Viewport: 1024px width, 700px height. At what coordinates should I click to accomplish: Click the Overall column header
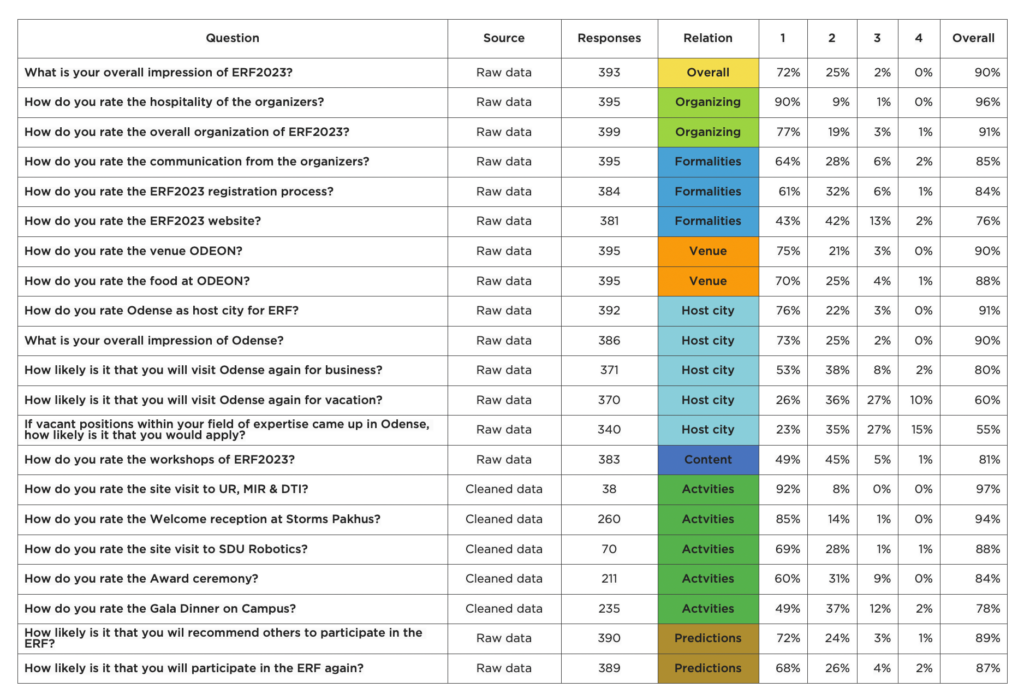(x=973, y=38)
